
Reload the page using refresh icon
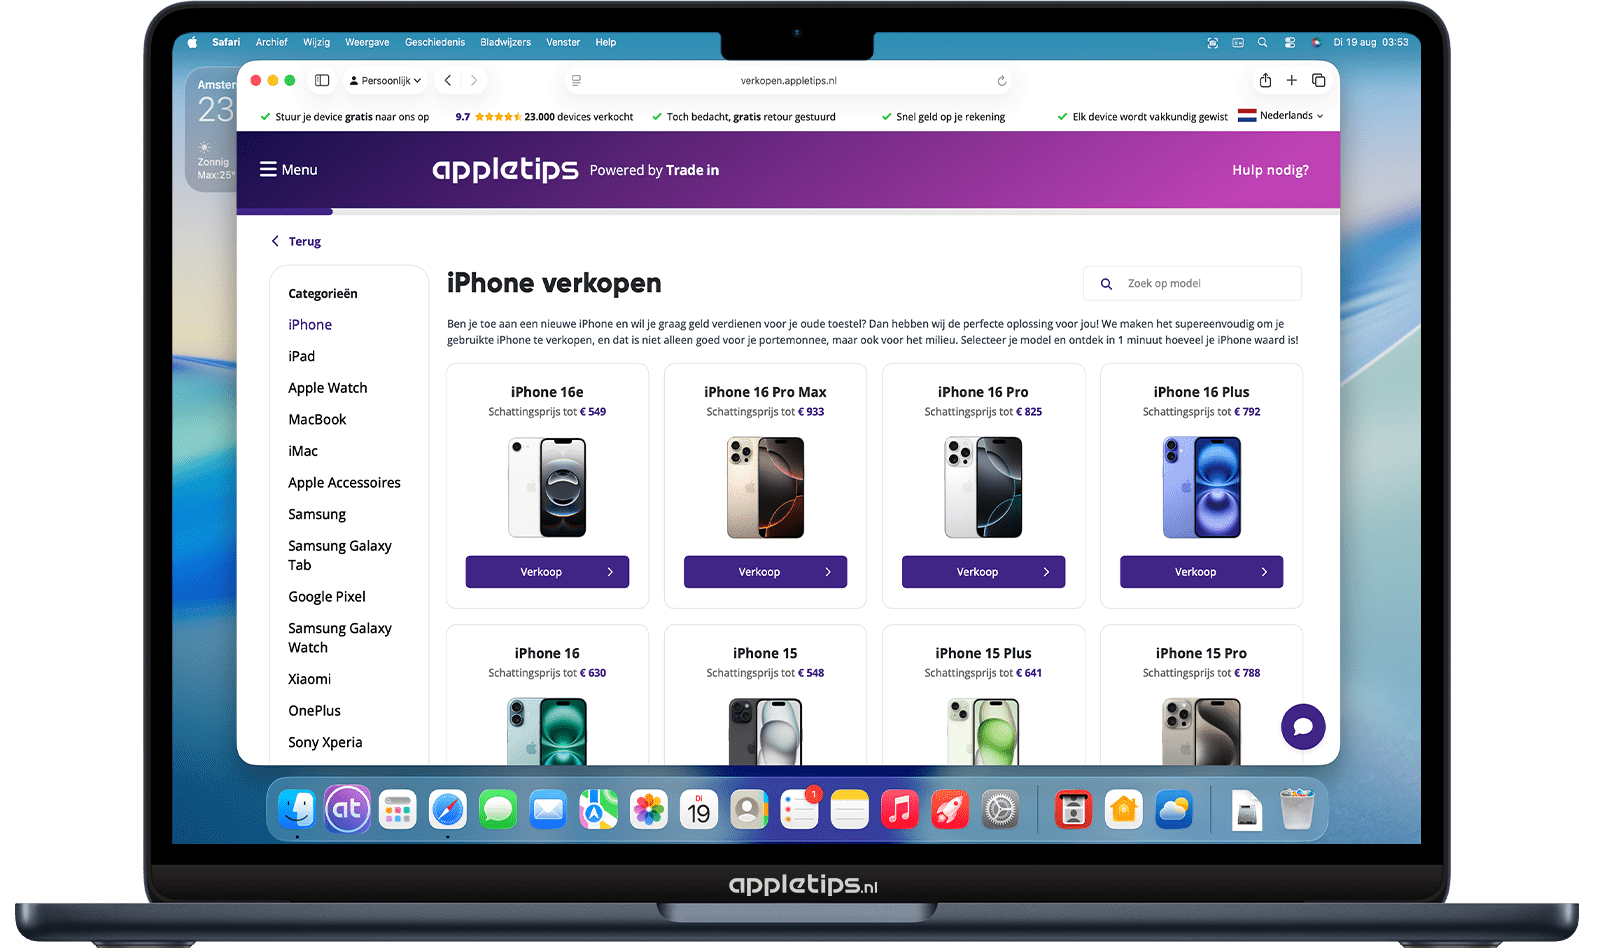(x=1001, y=81)
